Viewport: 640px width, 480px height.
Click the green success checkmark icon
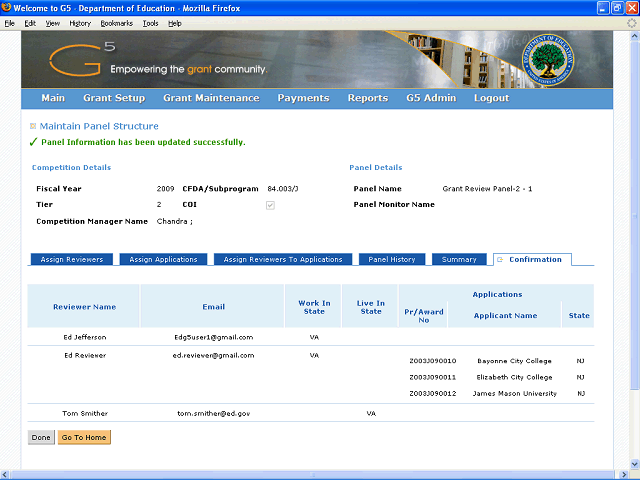pyautogui.click(x=34, y=142)
